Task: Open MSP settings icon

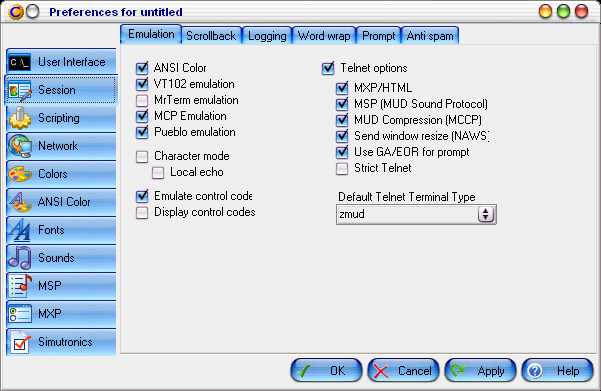Action: tap(20, 286)
